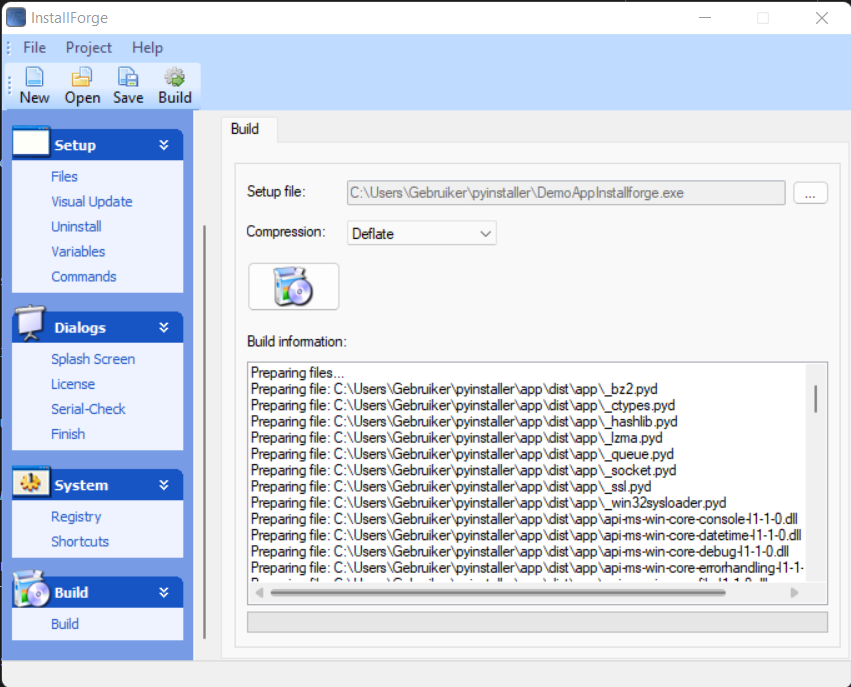
Task: Open the Finish dialog settings
Action: click(x=68, y=434)
